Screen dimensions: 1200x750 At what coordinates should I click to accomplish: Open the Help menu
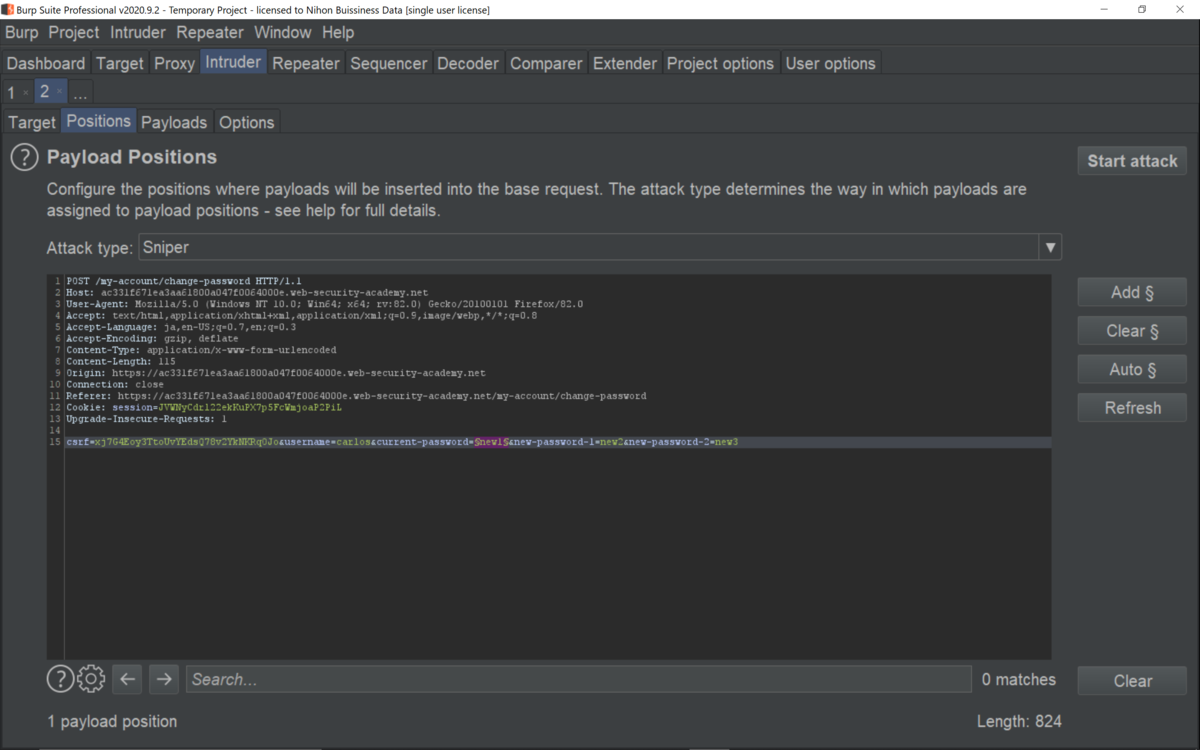click(338, 32)
